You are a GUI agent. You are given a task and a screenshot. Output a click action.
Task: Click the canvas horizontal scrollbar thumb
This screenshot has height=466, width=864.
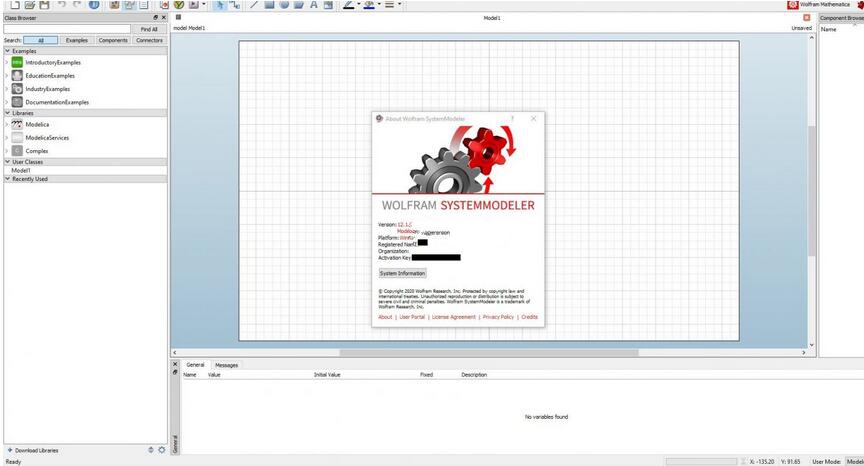pyautogui.click(x=489, y=353)
